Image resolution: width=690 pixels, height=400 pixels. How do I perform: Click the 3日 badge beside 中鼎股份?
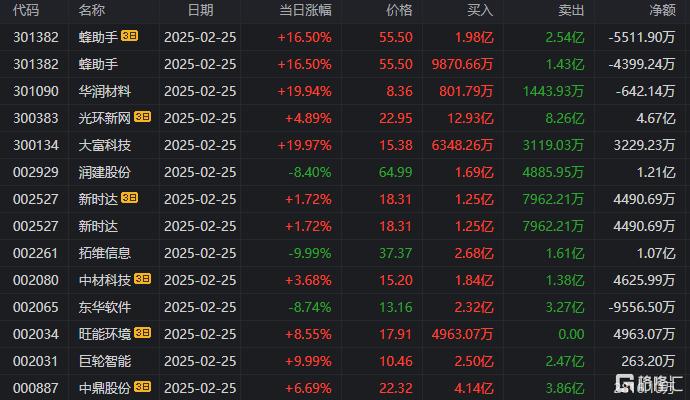click(x=143, y=387)
